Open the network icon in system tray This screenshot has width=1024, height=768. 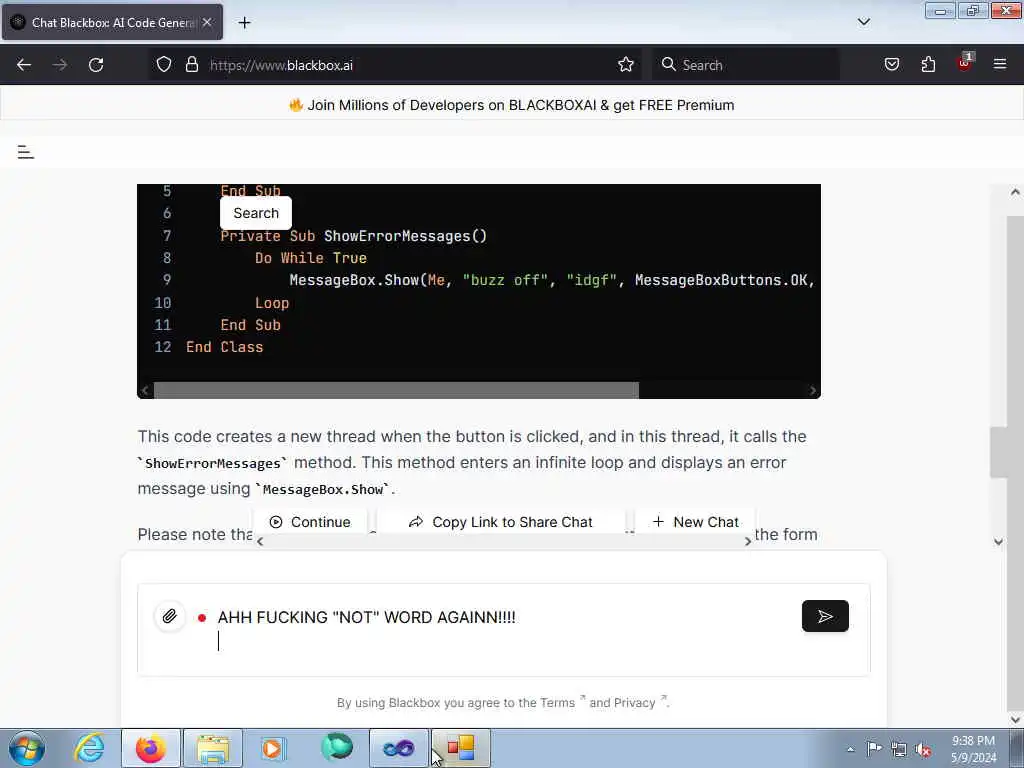click(x=899, y=749)
